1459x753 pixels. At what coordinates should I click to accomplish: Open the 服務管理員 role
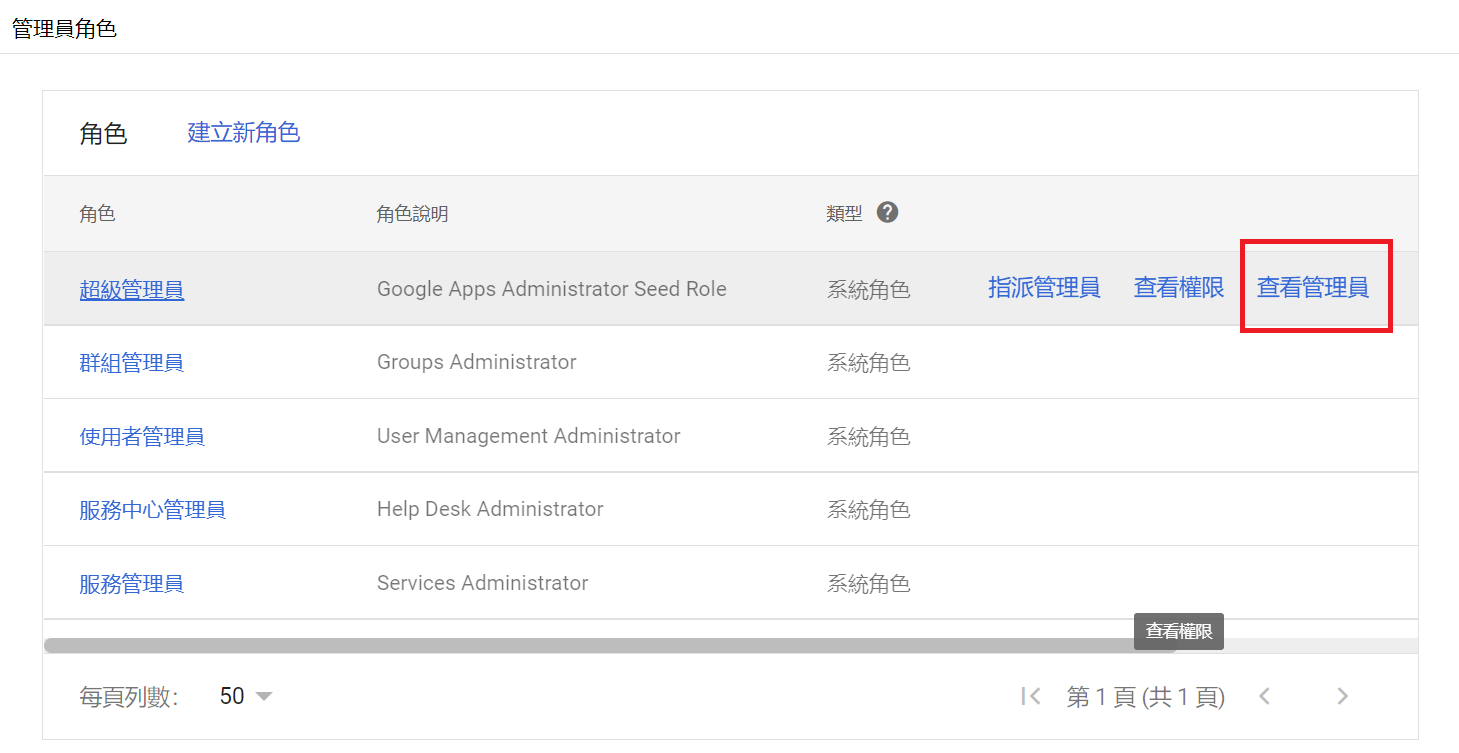coord(131,584)
